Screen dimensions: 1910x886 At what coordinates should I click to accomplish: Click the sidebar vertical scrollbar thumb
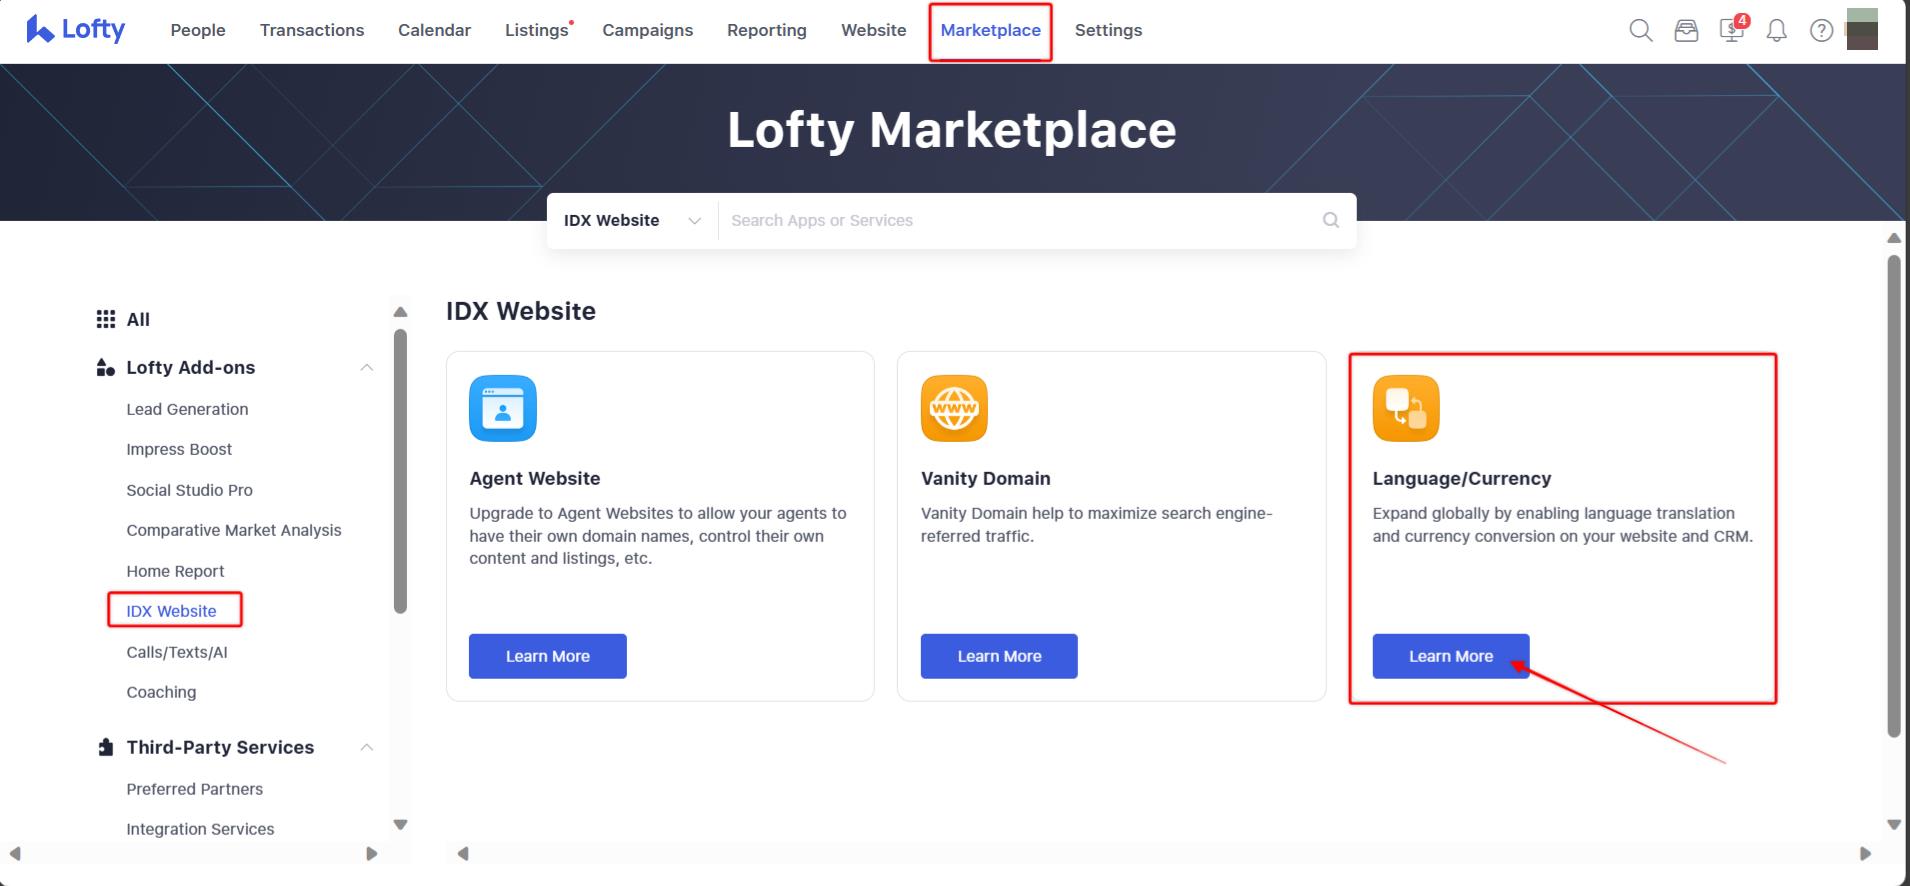coord(401,471)
